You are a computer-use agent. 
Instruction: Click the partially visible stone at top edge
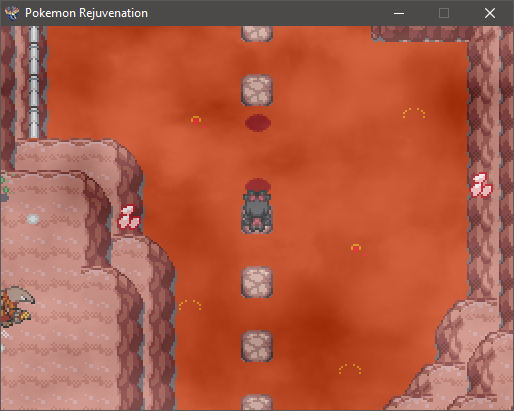[x=257, y=34]
